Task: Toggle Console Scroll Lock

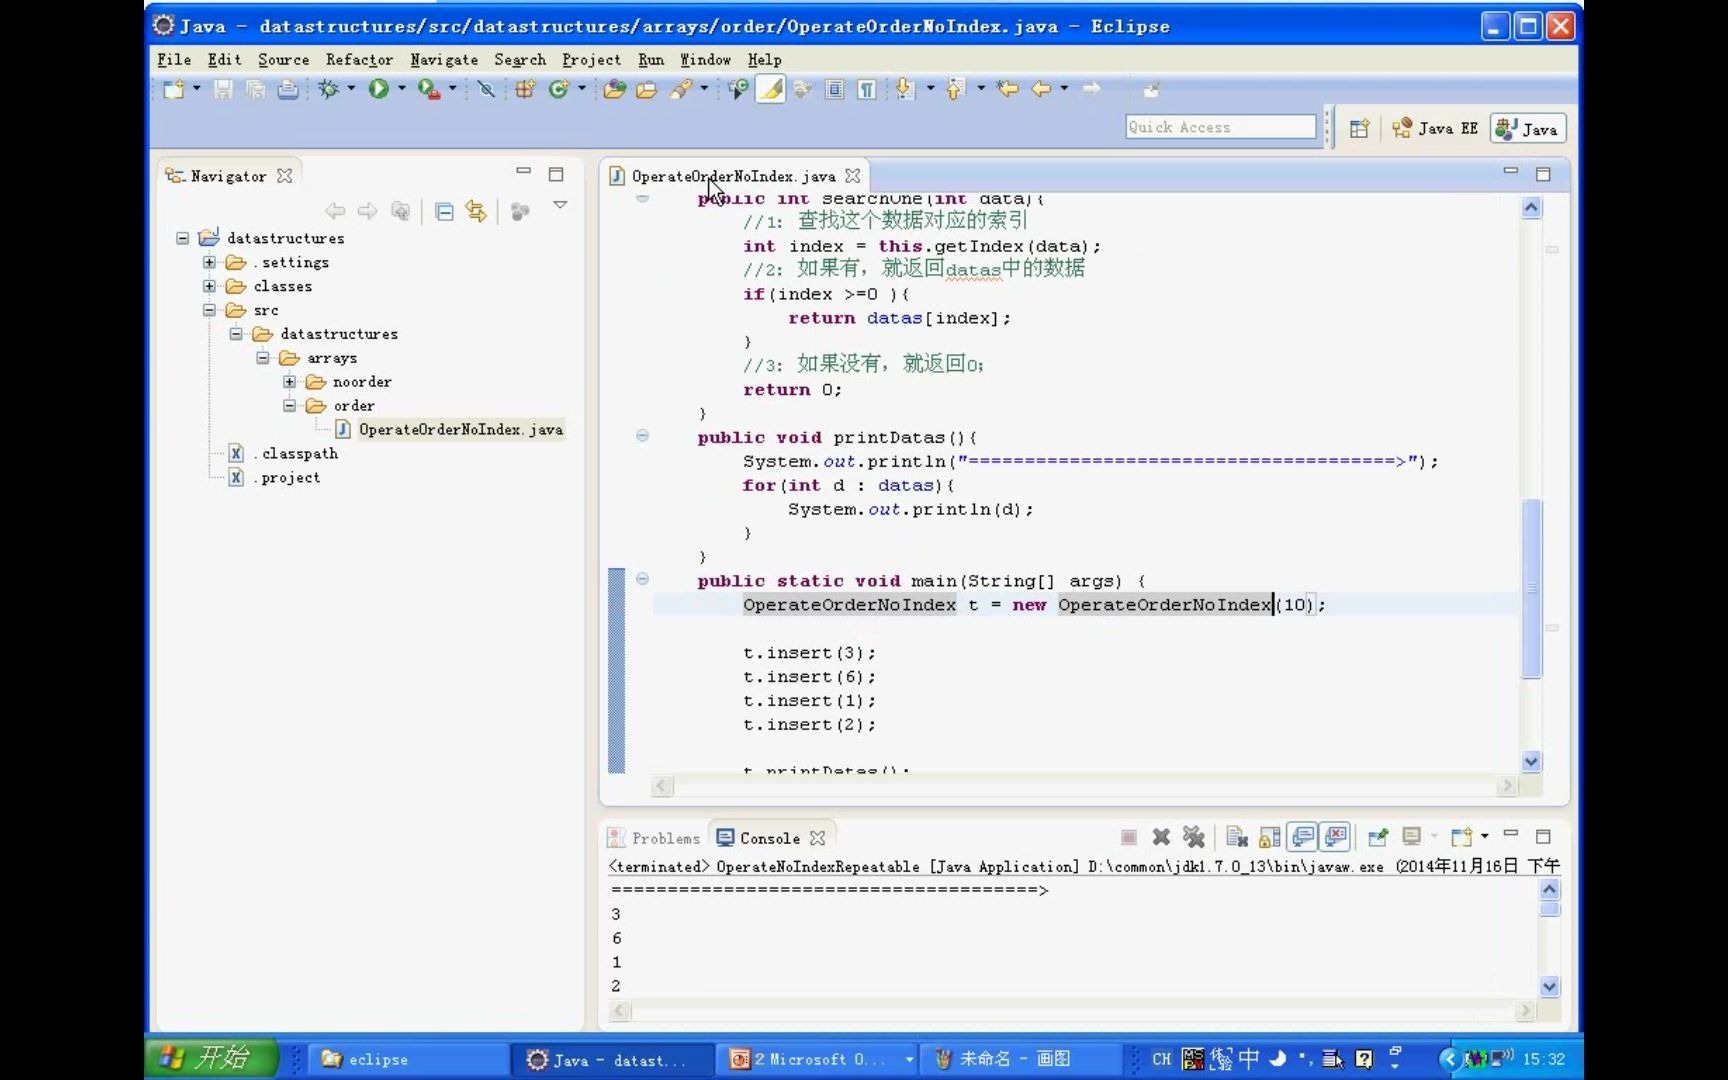Action: tap(1270, 837)
